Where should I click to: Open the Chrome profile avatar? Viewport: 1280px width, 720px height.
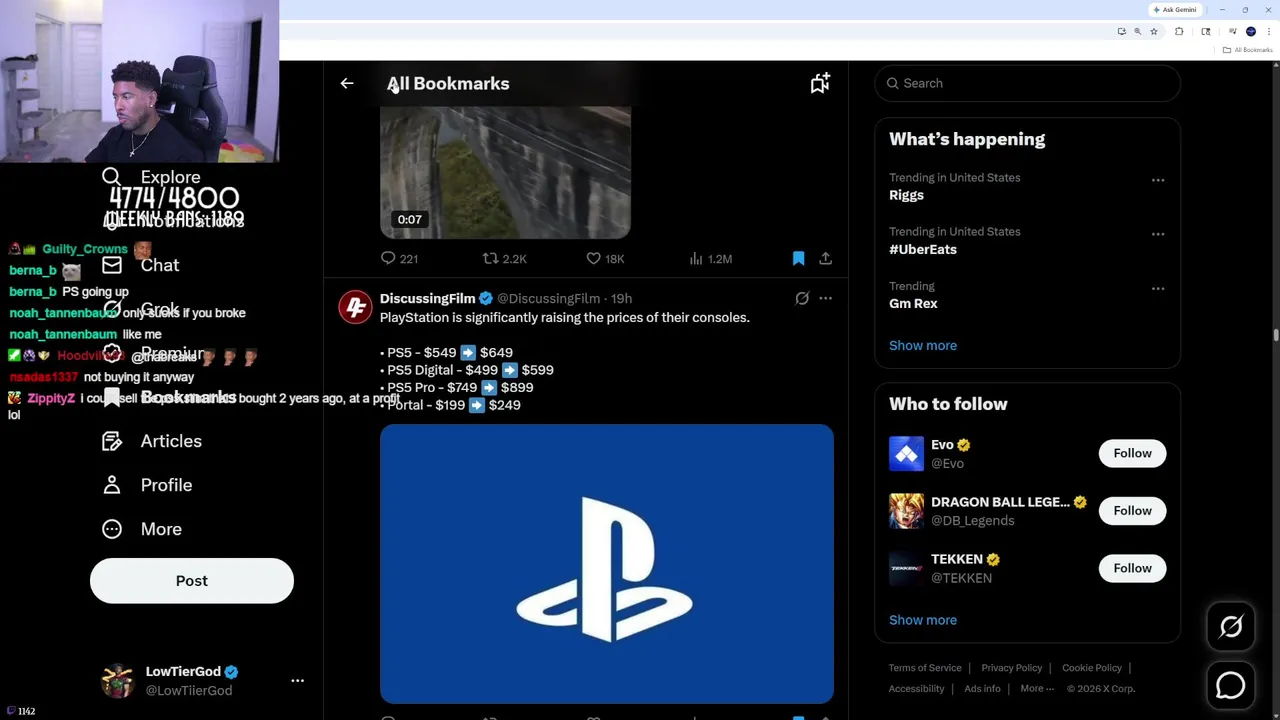pos(1251,31)
